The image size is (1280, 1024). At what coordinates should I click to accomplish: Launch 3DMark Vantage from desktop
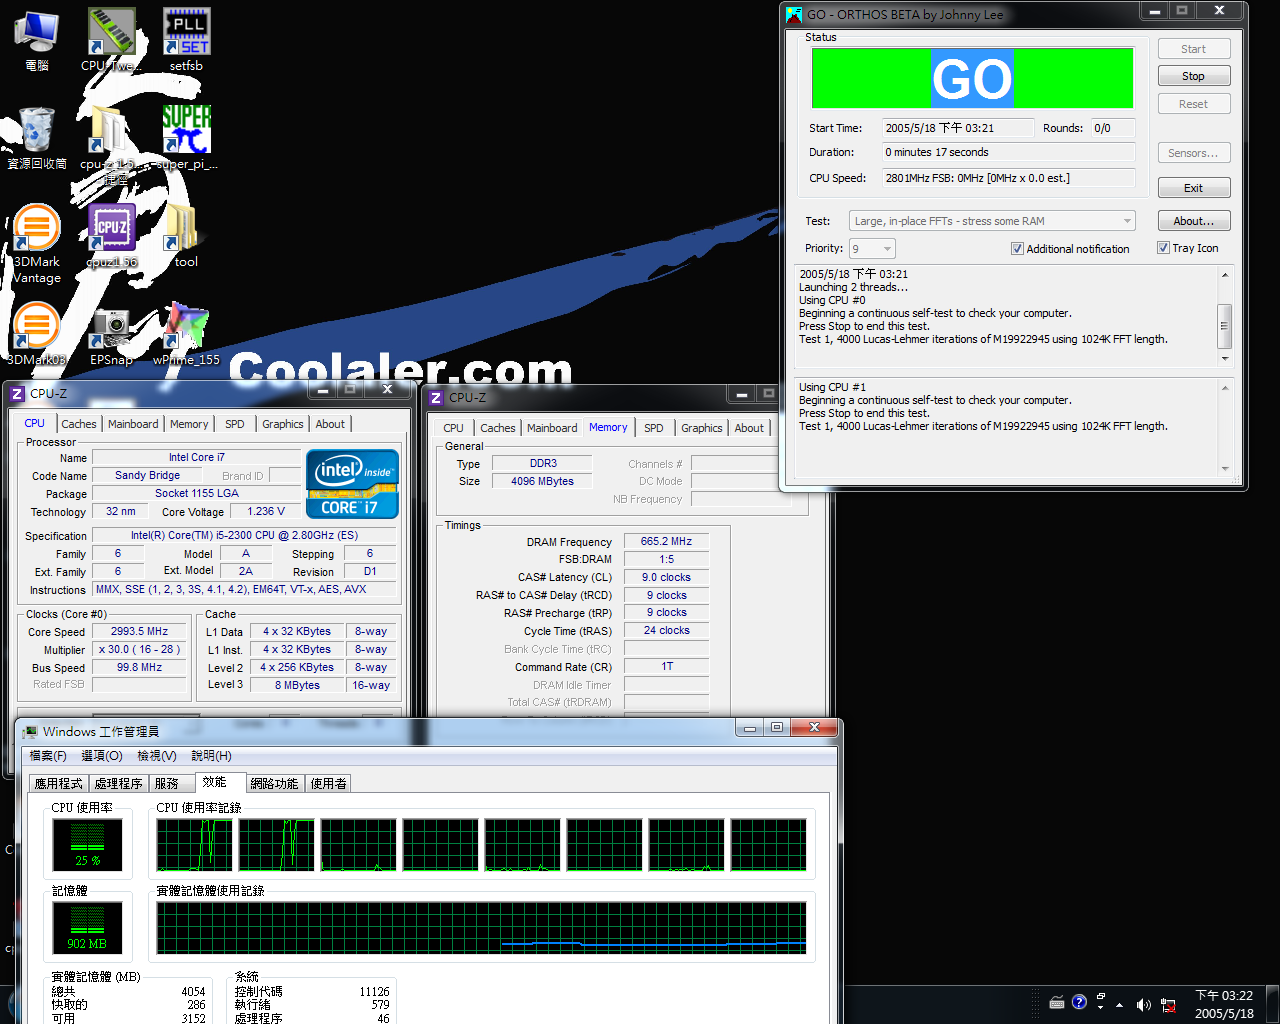tap(36, 243)
